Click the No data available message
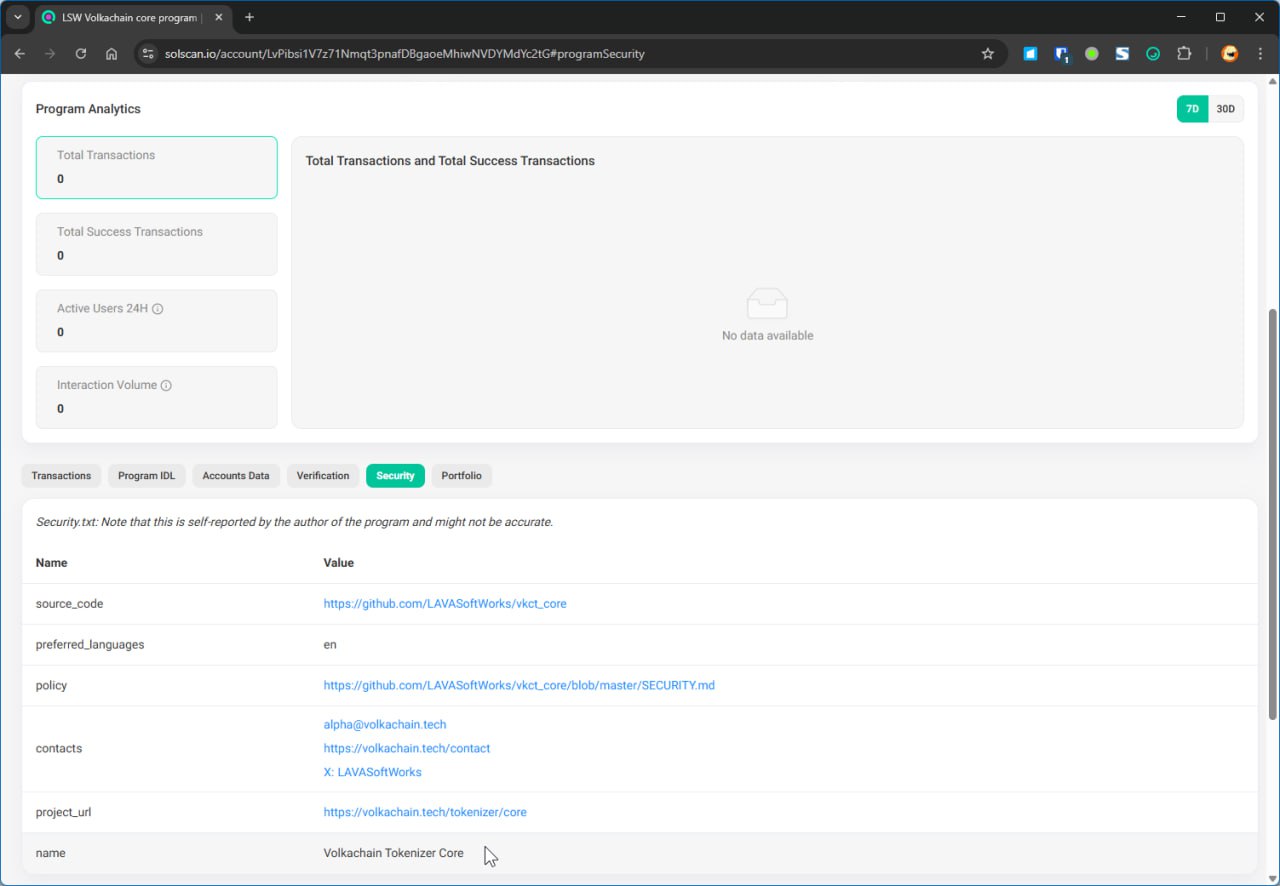Screen dimensions: 1280x886 (768, 336)
